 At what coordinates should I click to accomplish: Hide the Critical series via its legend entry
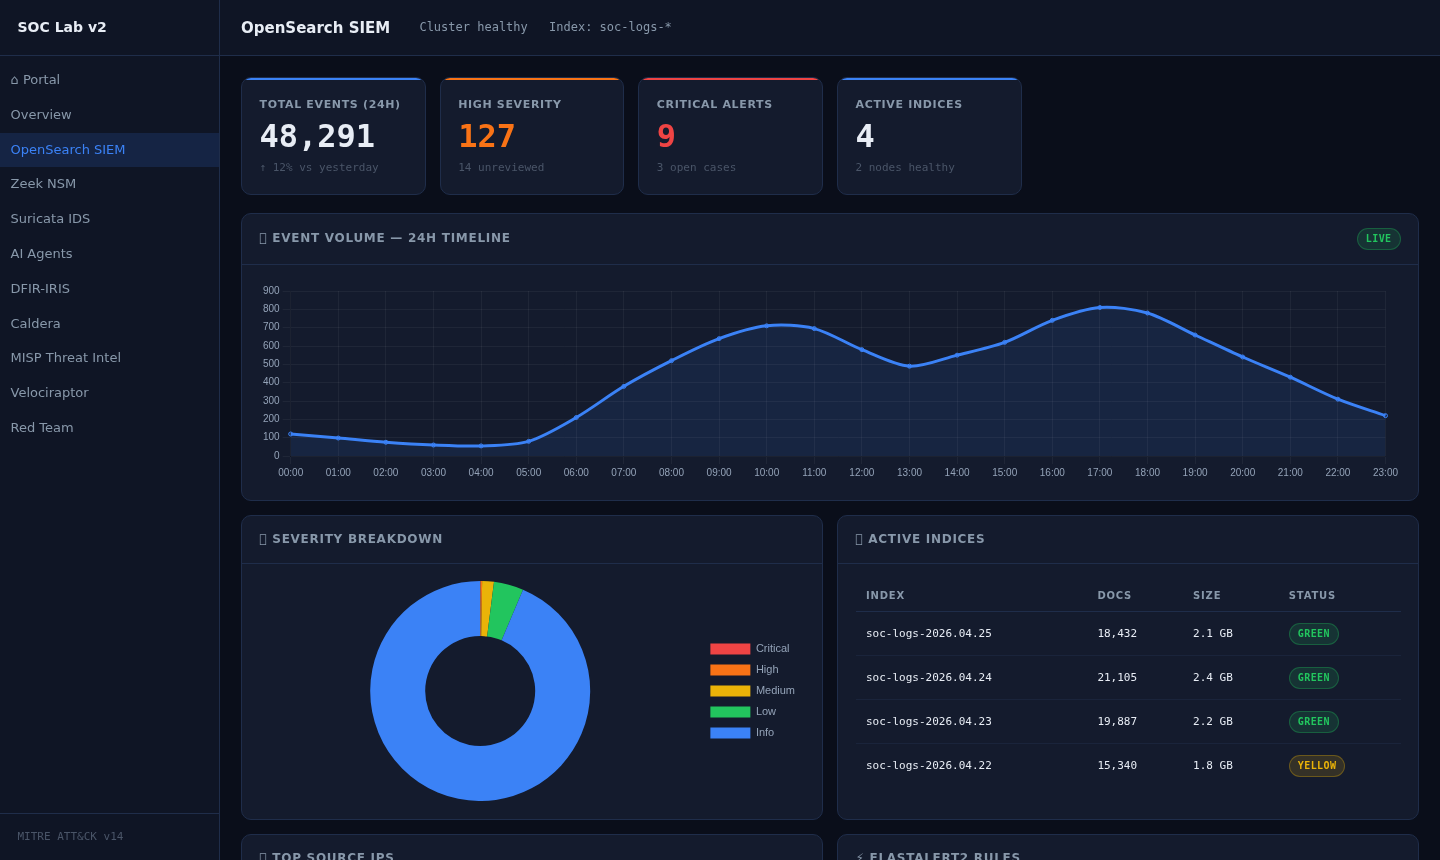pyautogui.click(x=753, y=648)
